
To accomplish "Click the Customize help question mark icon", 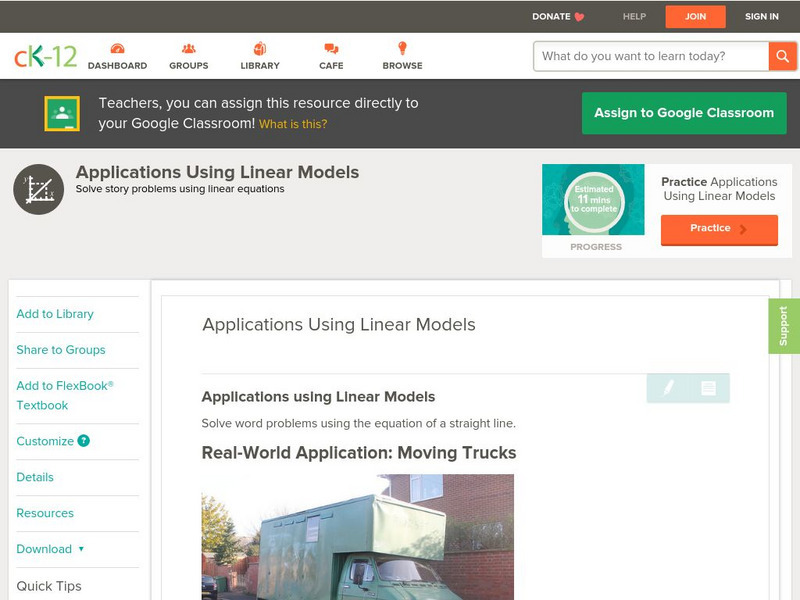I will [x=84, y=441].
